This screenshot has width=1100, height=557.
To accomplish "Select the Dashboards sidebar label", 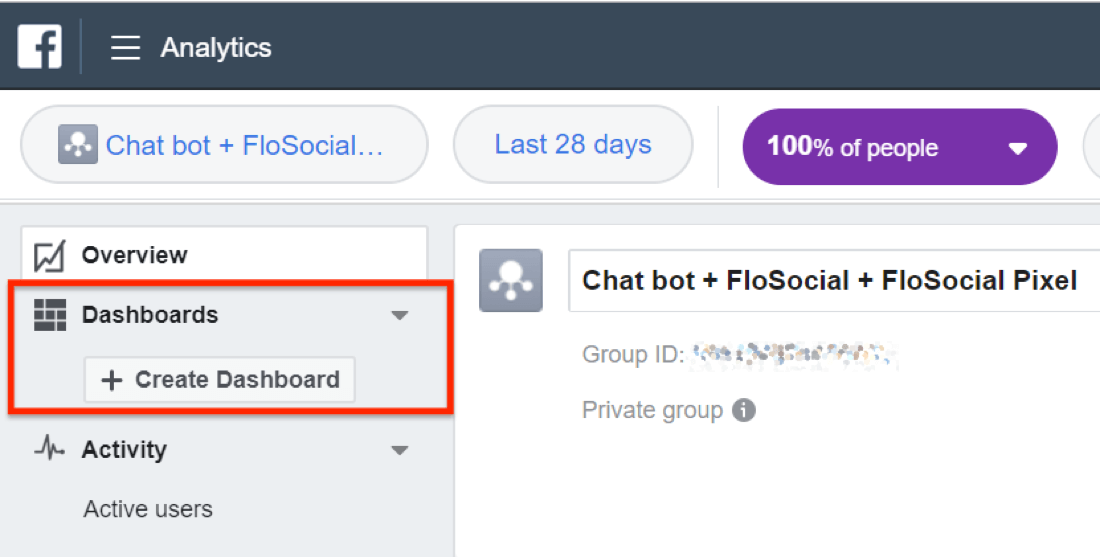I will pos(150,315).
